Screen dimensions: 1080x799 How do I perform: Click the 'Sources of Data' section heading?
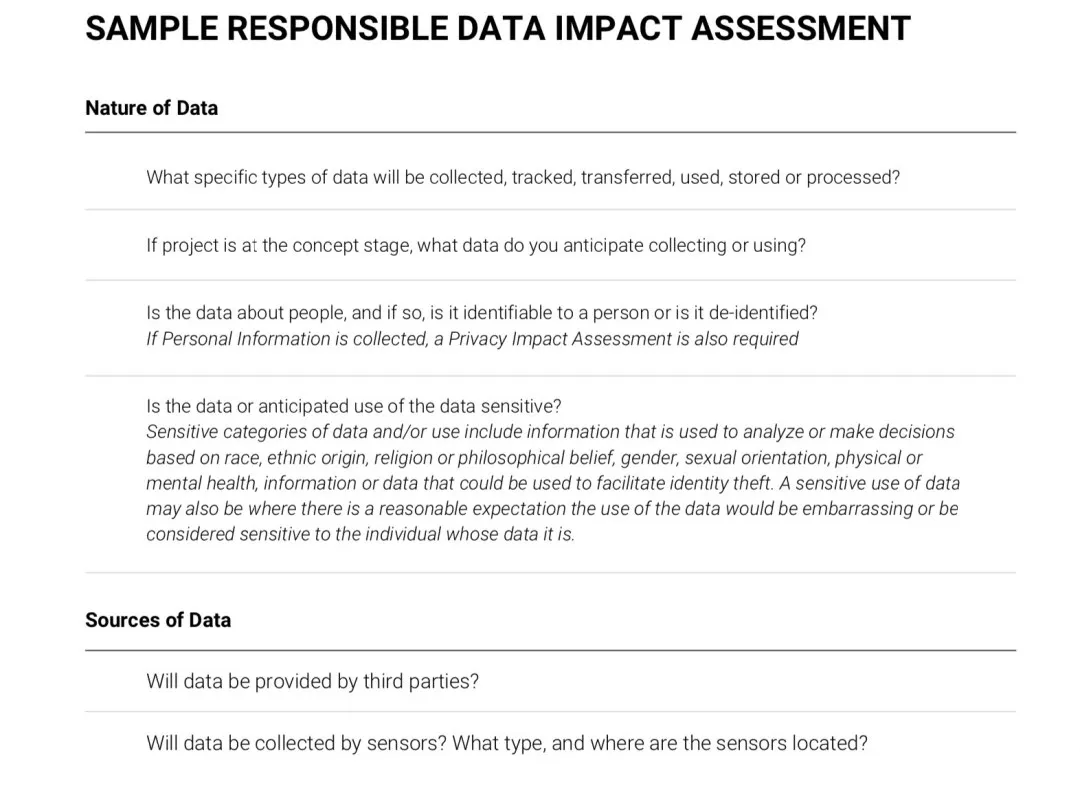point(158,620)
